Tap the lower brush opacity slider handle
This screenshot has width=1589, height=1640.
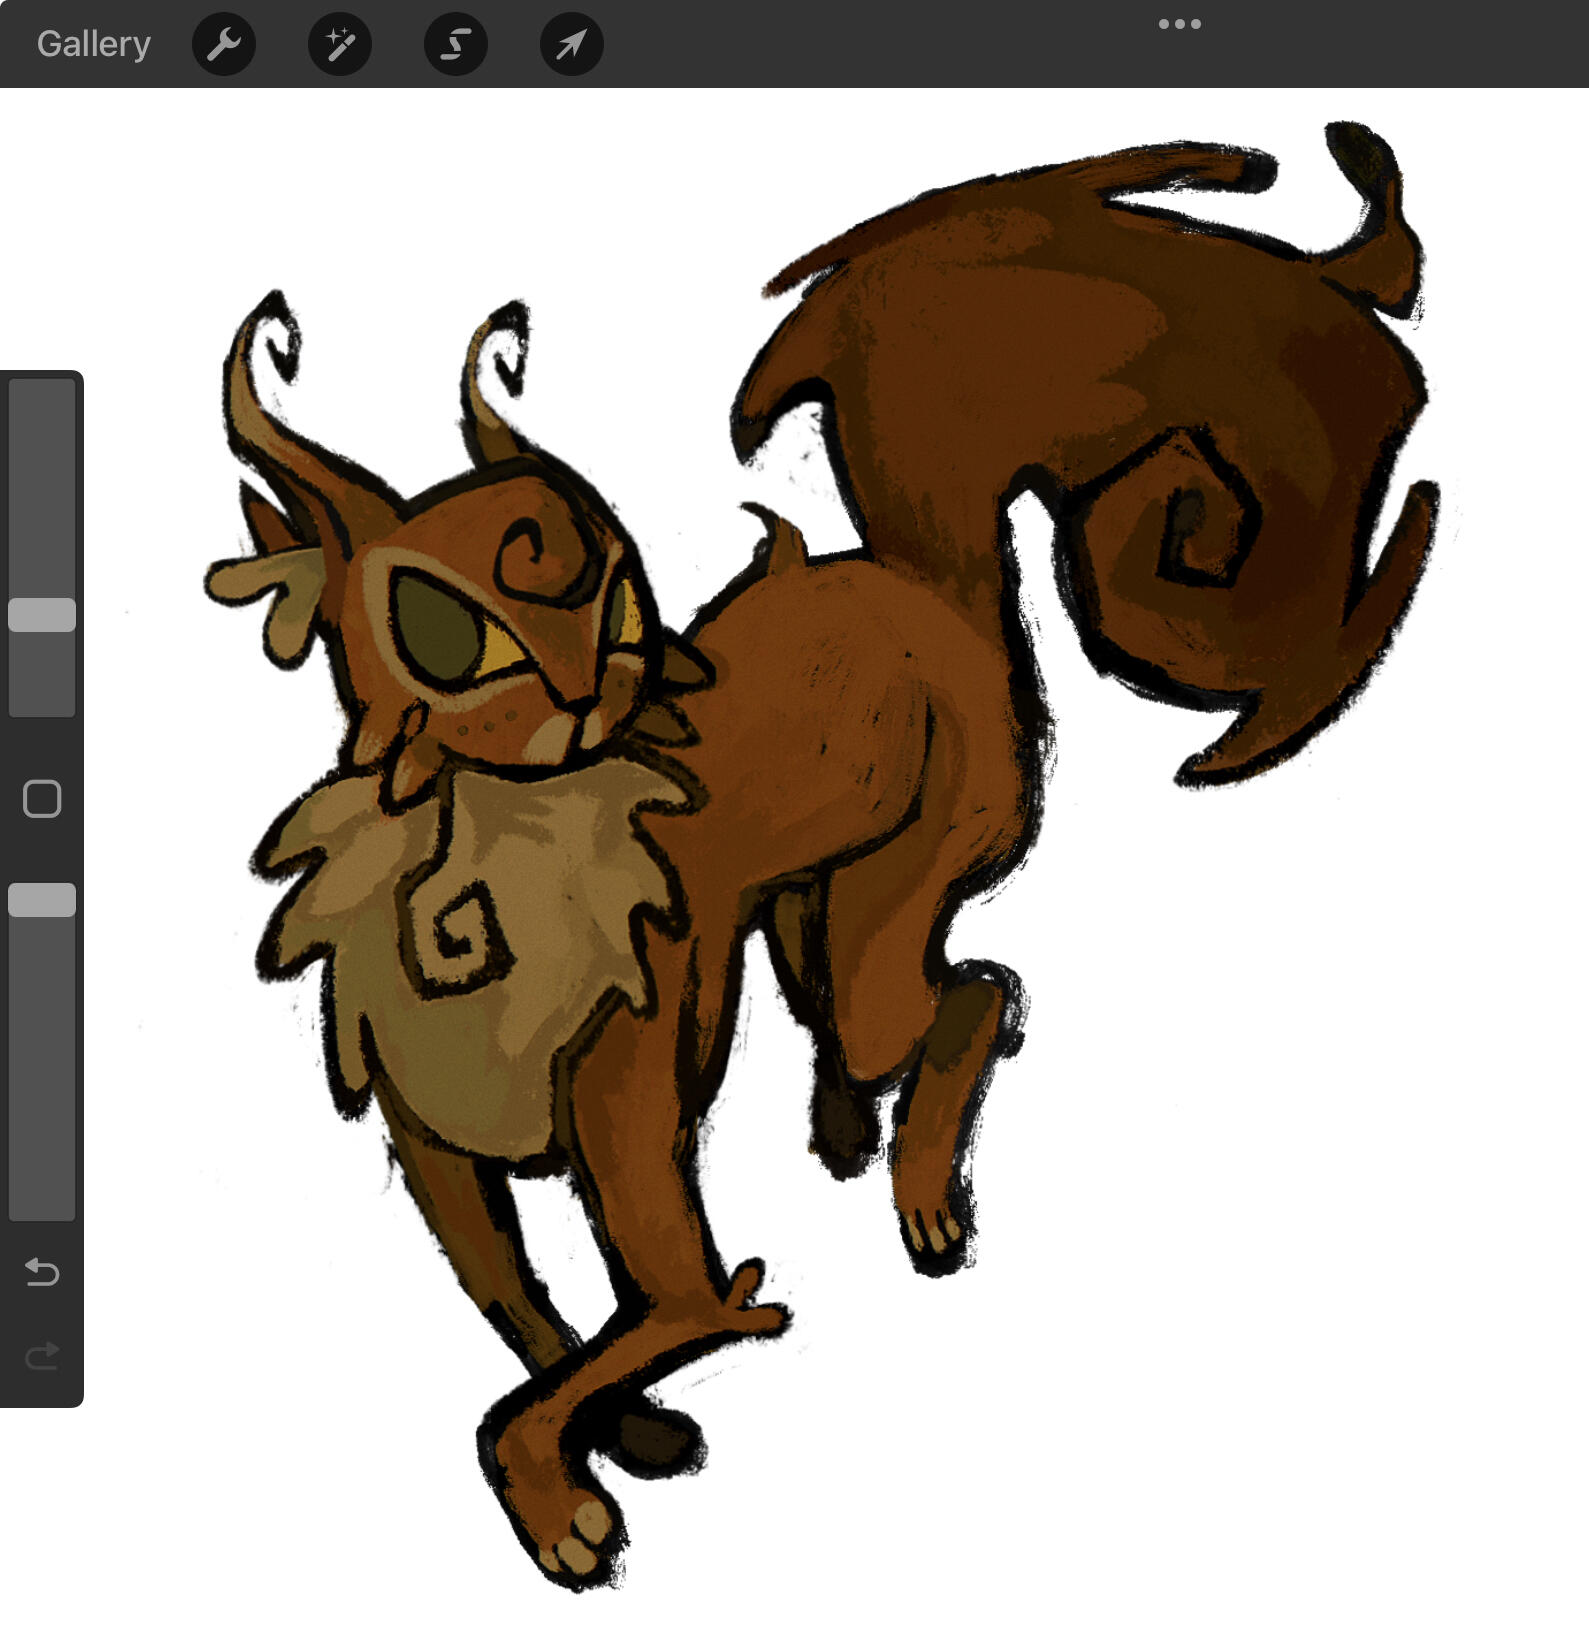tap(42, 900)
